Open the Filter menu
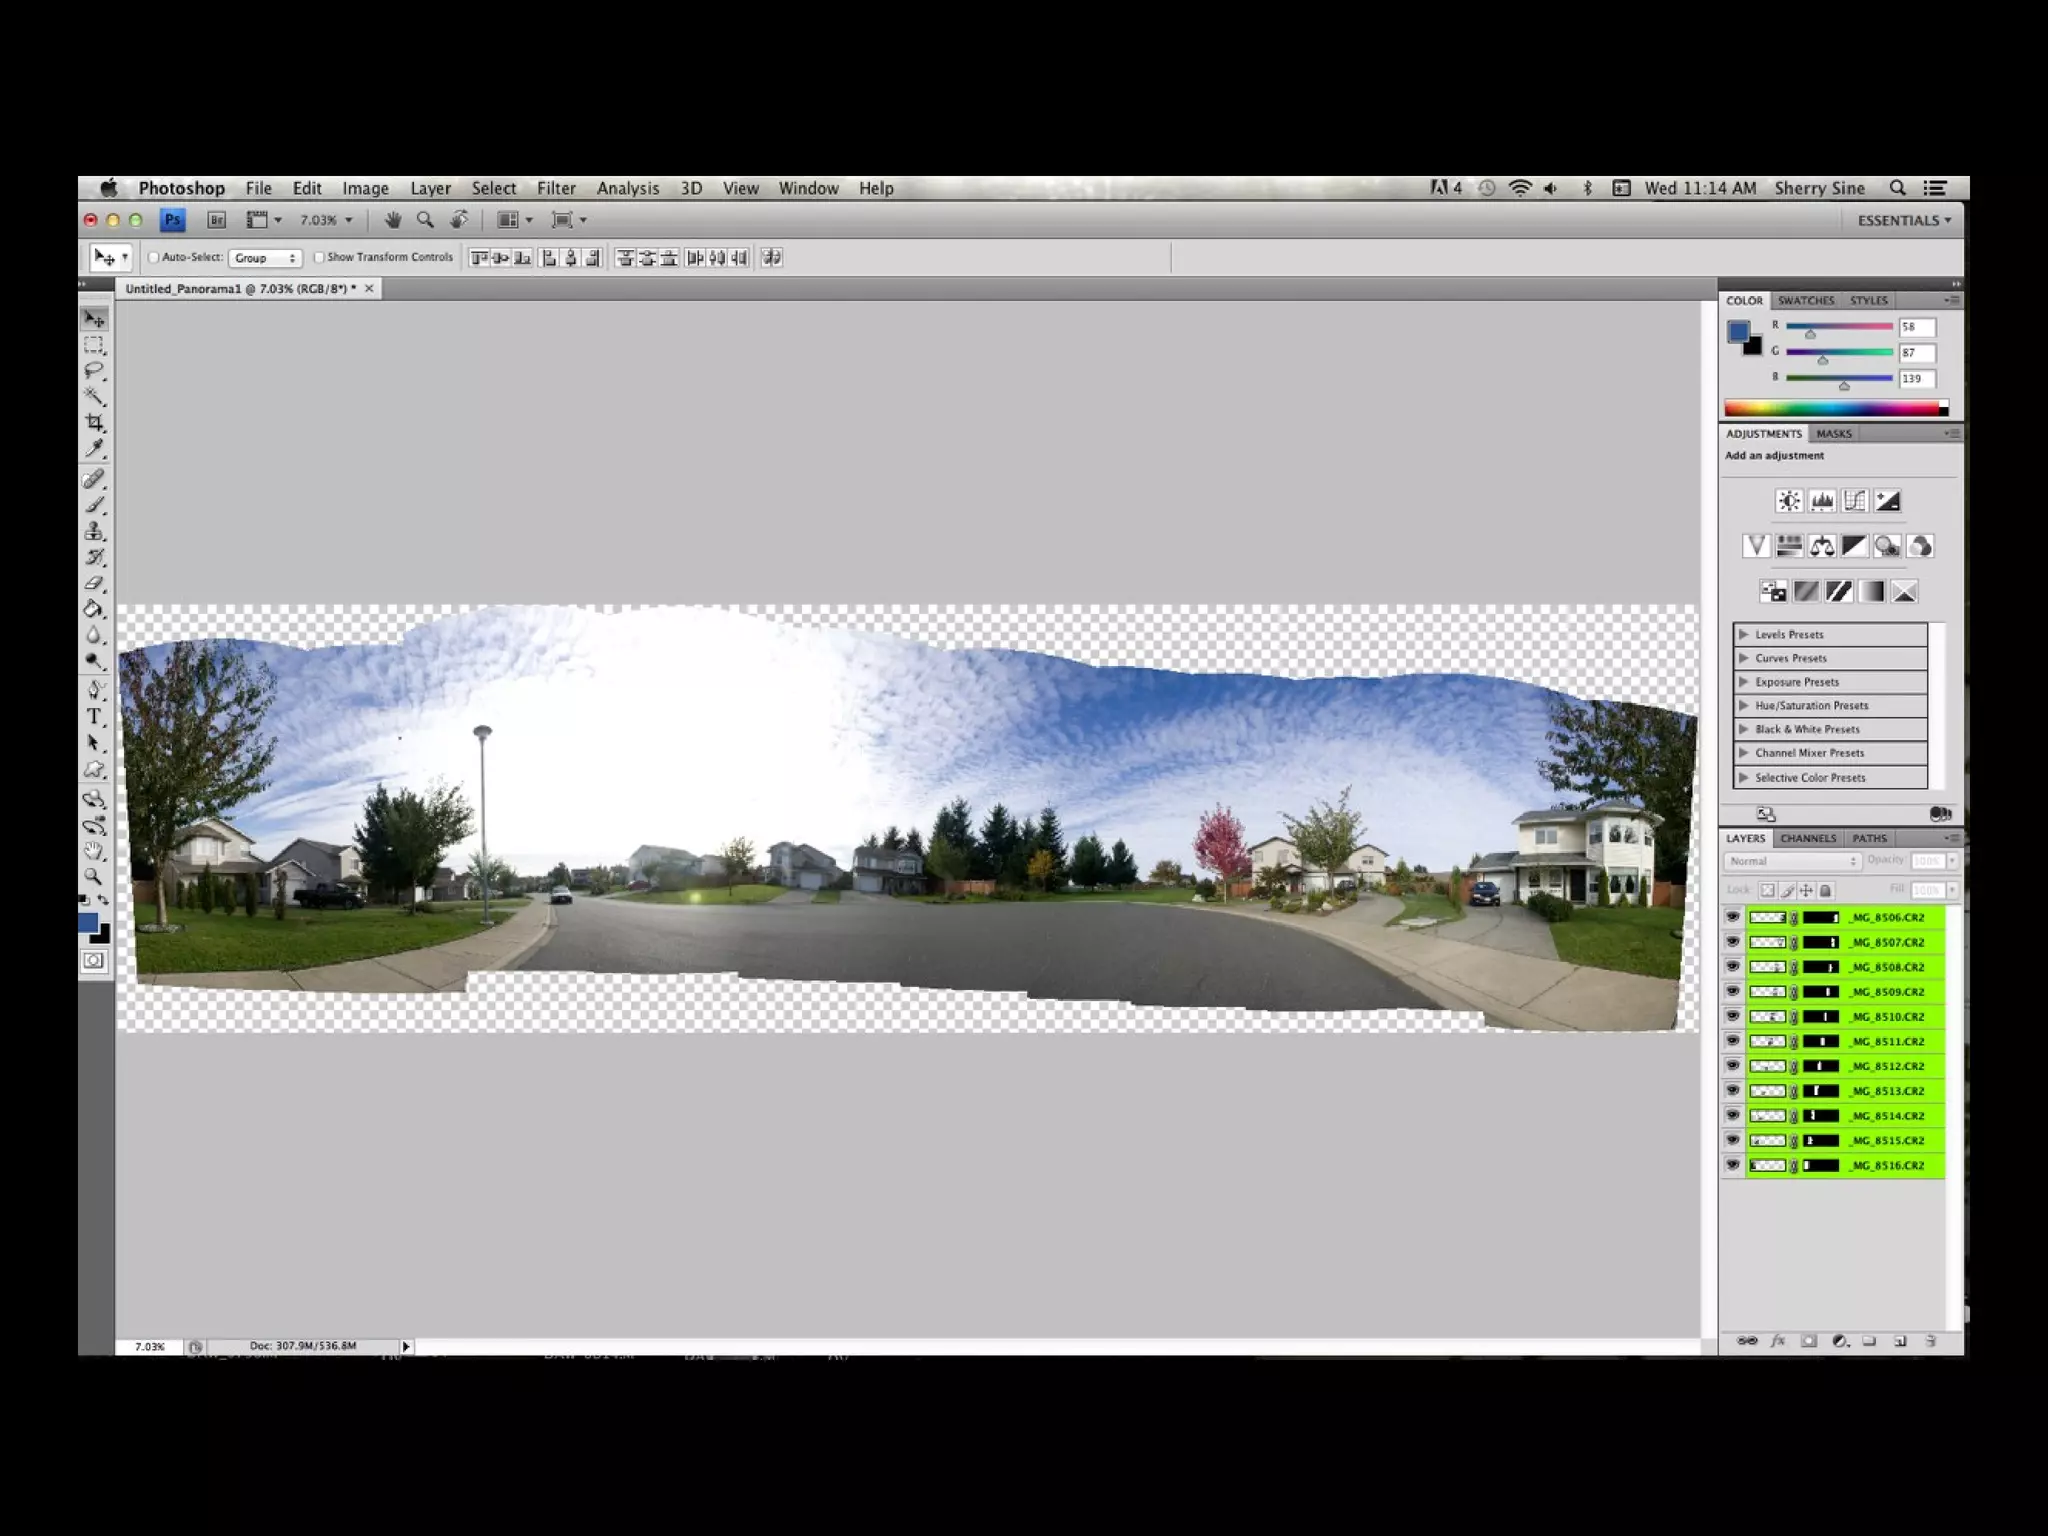 click(x=556, y=188)
